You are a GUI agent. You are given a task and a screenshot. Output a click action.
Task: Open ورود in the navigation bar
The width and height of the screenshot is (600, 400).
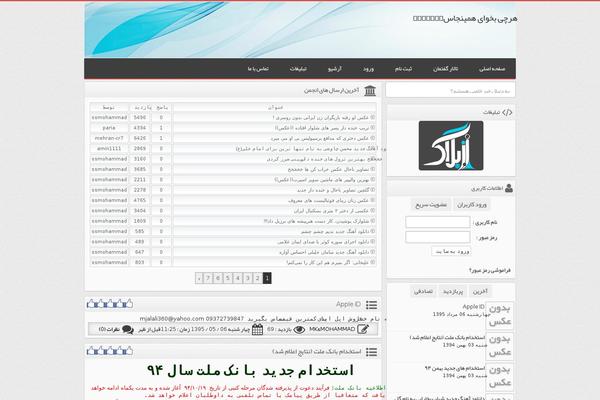coord(368,69)
